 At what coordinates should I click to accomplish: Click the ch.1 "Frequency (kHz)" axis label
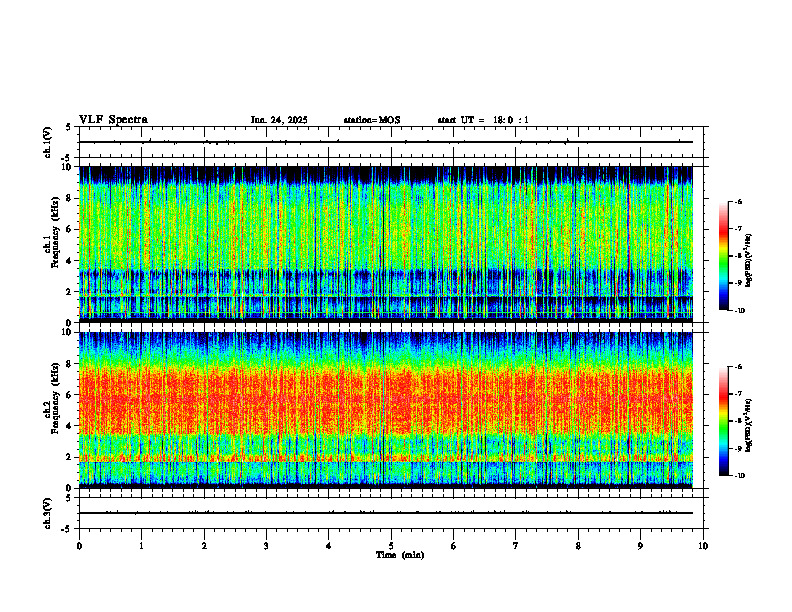click(55, 233)
